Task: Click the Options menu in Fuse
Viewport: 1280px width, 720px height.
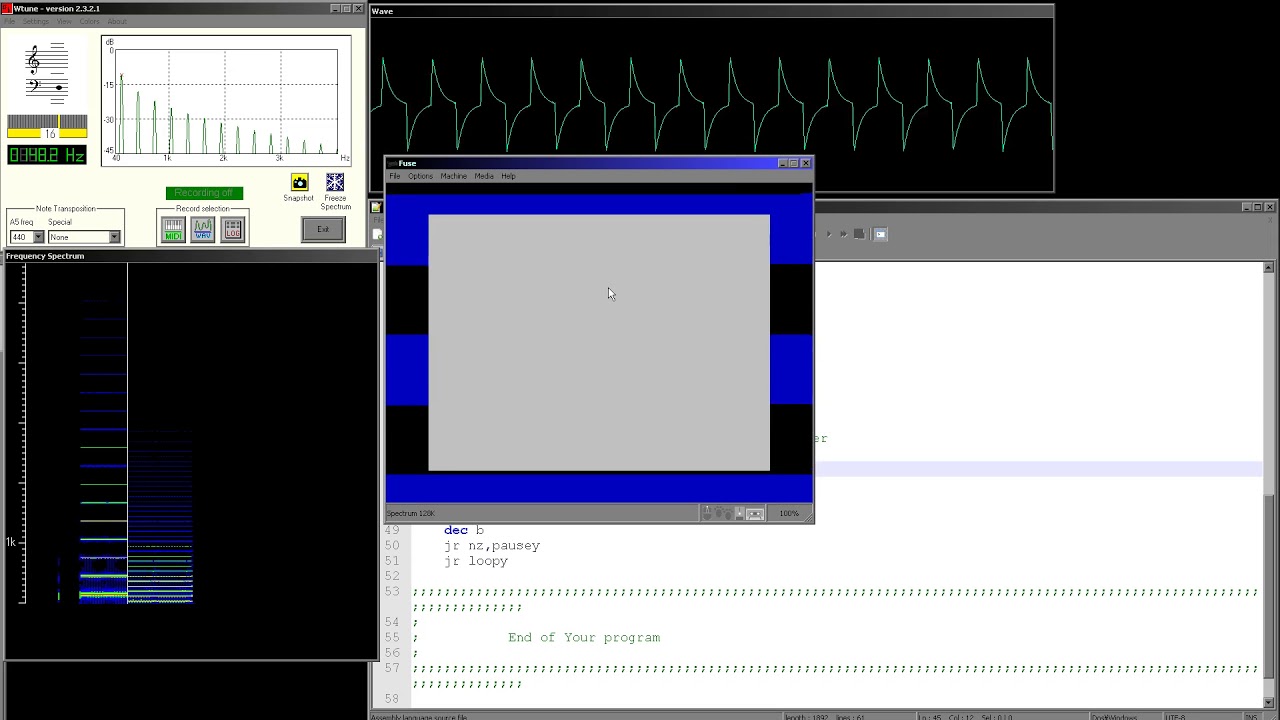Action: click(420, 176)
